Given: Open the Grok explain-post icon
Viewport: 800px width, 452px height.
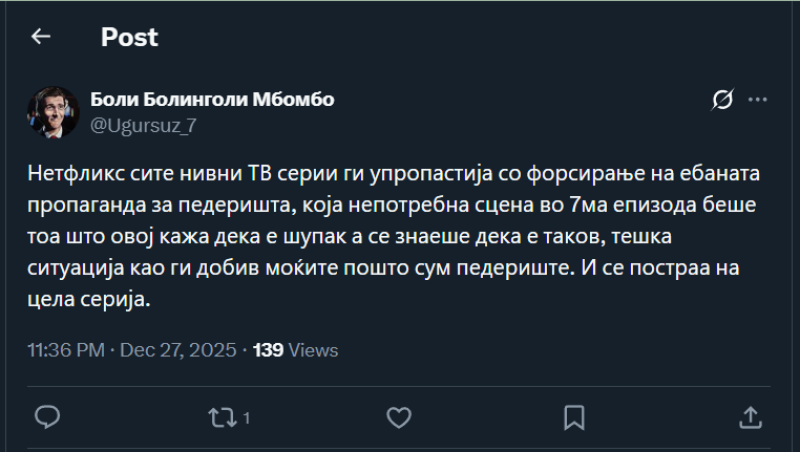Looking at the screenshot, I should [x=722, y=99].
